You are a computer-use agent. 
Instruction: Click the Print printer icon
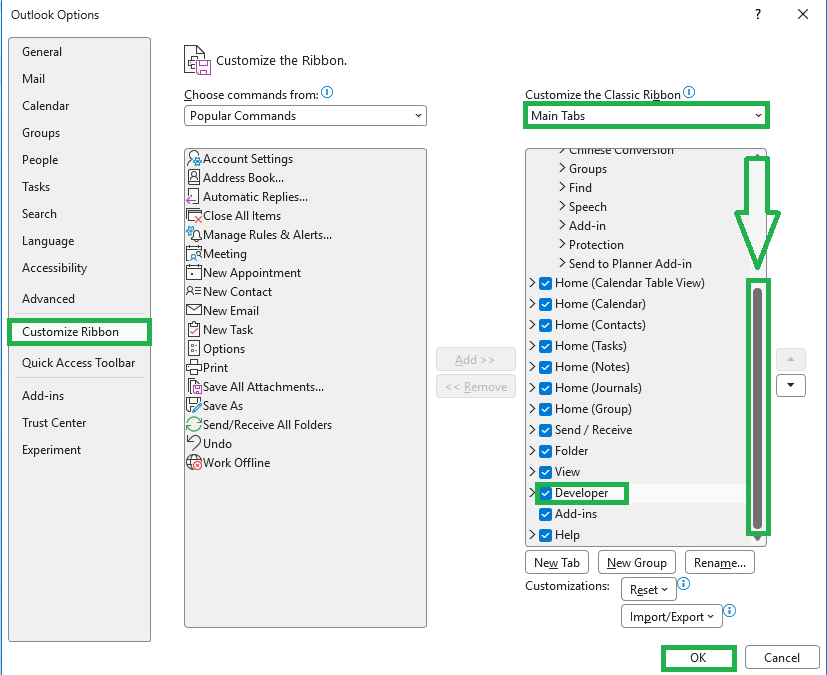tap(194, 367)
